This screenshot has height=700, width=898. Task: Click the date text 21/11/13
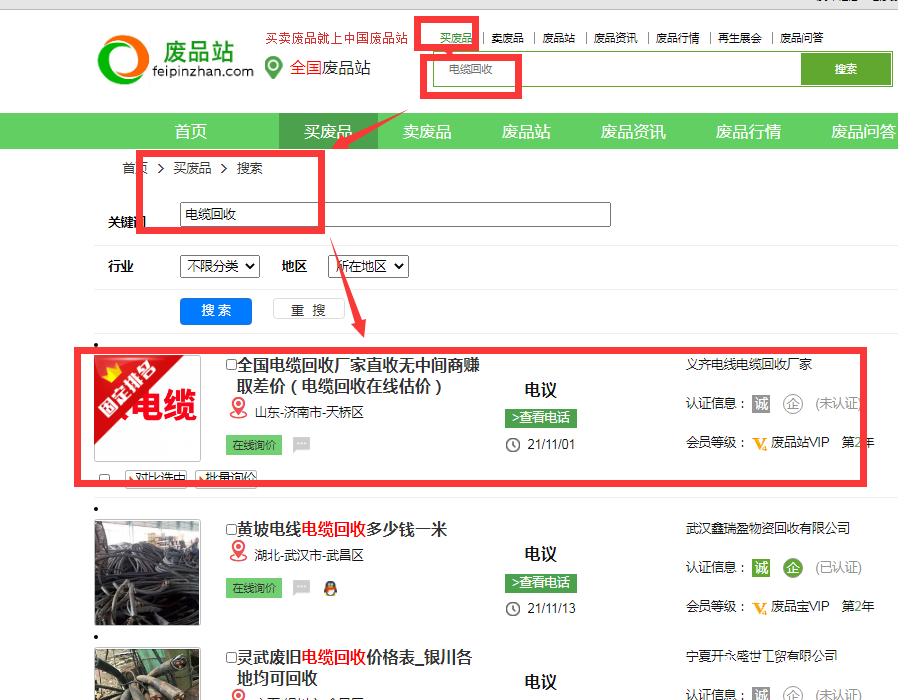[x=551, y=608]
